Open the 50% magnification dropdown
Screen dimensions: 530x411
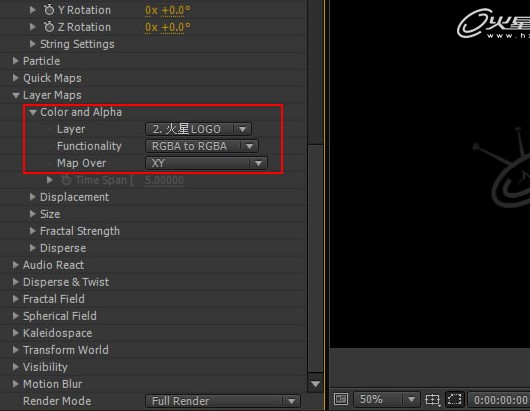(x=387, y=400)
